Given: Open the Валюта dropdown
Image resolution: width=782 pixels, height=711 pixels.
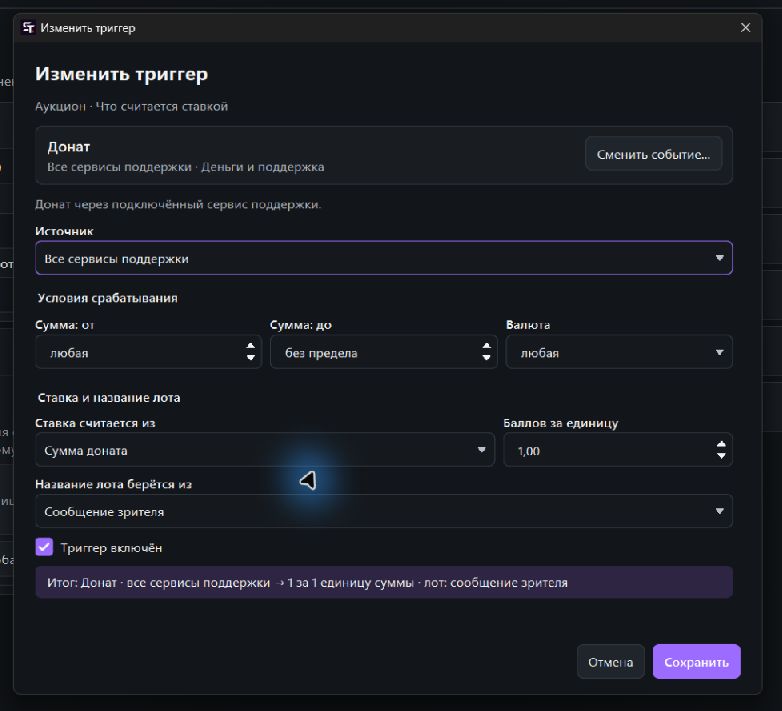Looking at the screenshot, I should tap(619, 352).
